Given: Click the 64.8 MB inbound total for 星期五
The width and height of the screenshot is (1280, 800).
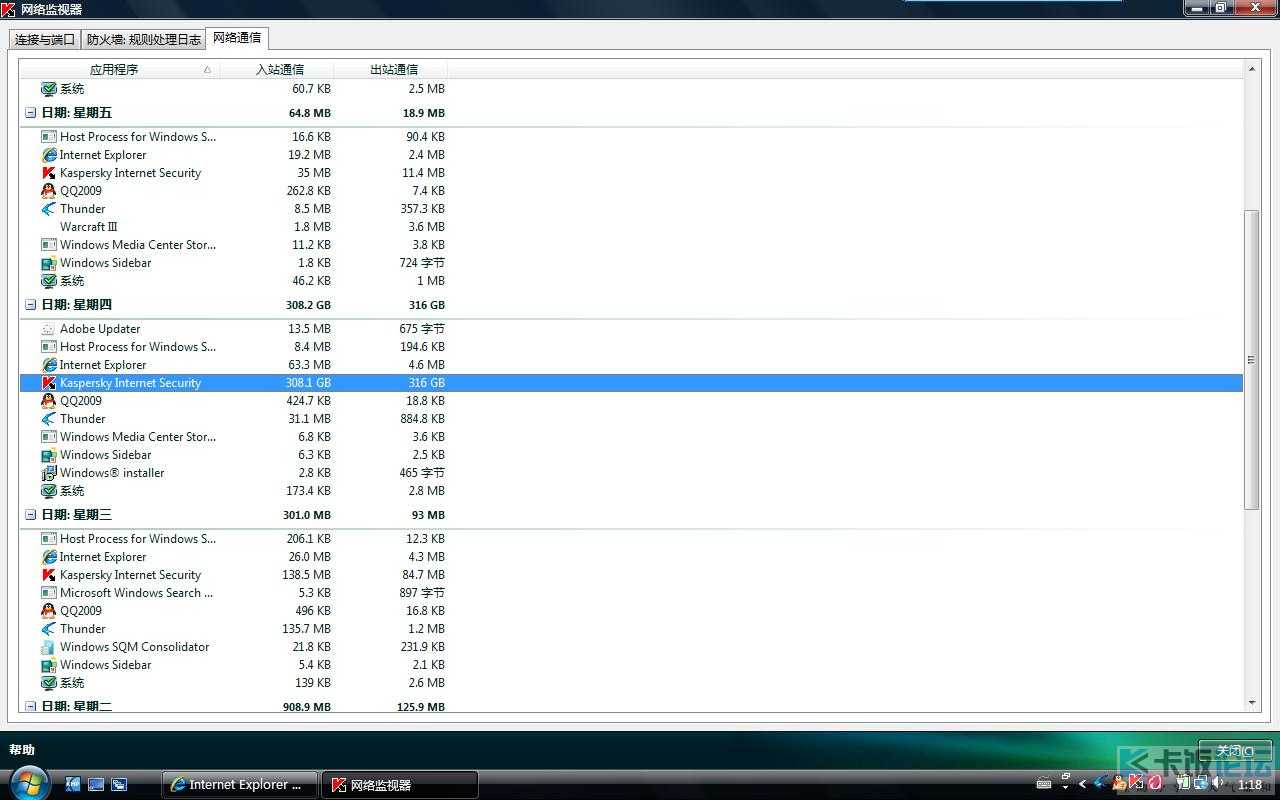Looking at the screenshot, I should 310,113.
